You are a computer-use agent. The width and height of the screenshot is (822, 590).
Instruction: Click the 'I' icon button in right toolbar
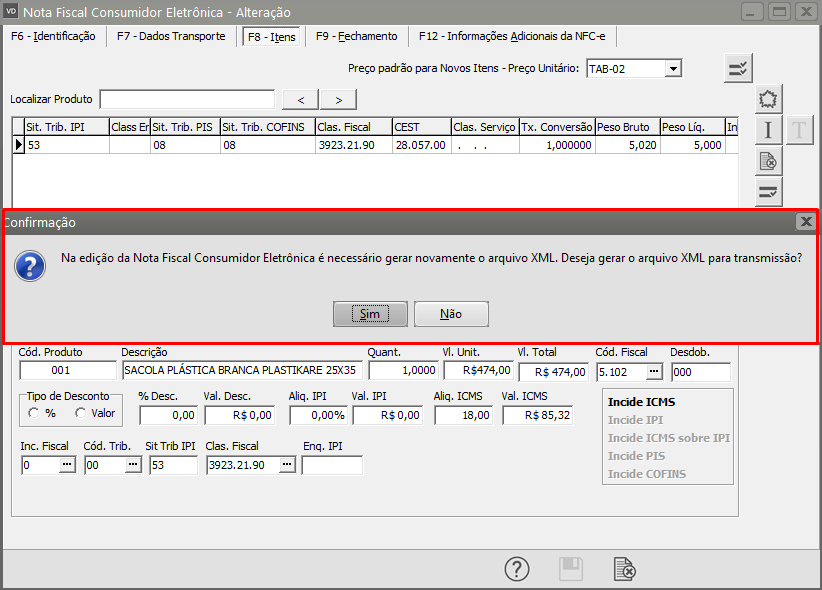pos(769,129)
